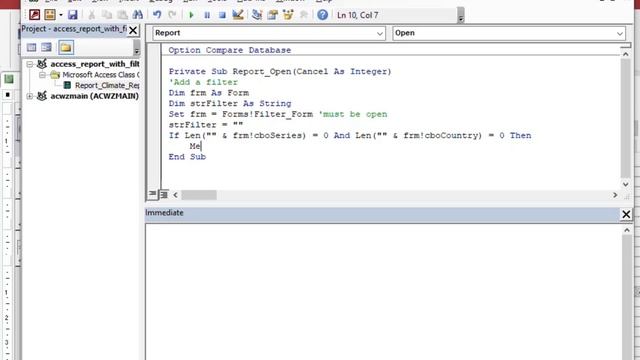Screen dimensions: 640x360
Task: Toggle Folders button in Project panel
Action: point(66,47)
